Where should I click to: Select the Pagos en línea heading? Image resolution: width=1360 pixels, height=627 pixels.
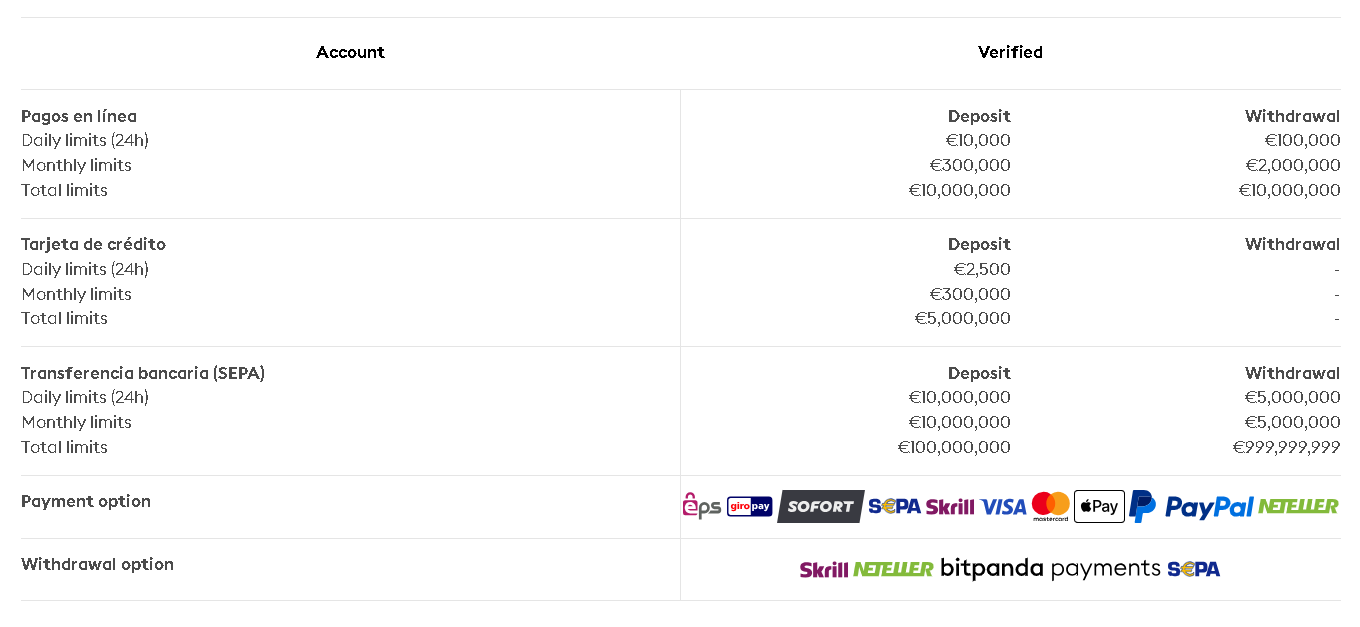tap(79, 116)
